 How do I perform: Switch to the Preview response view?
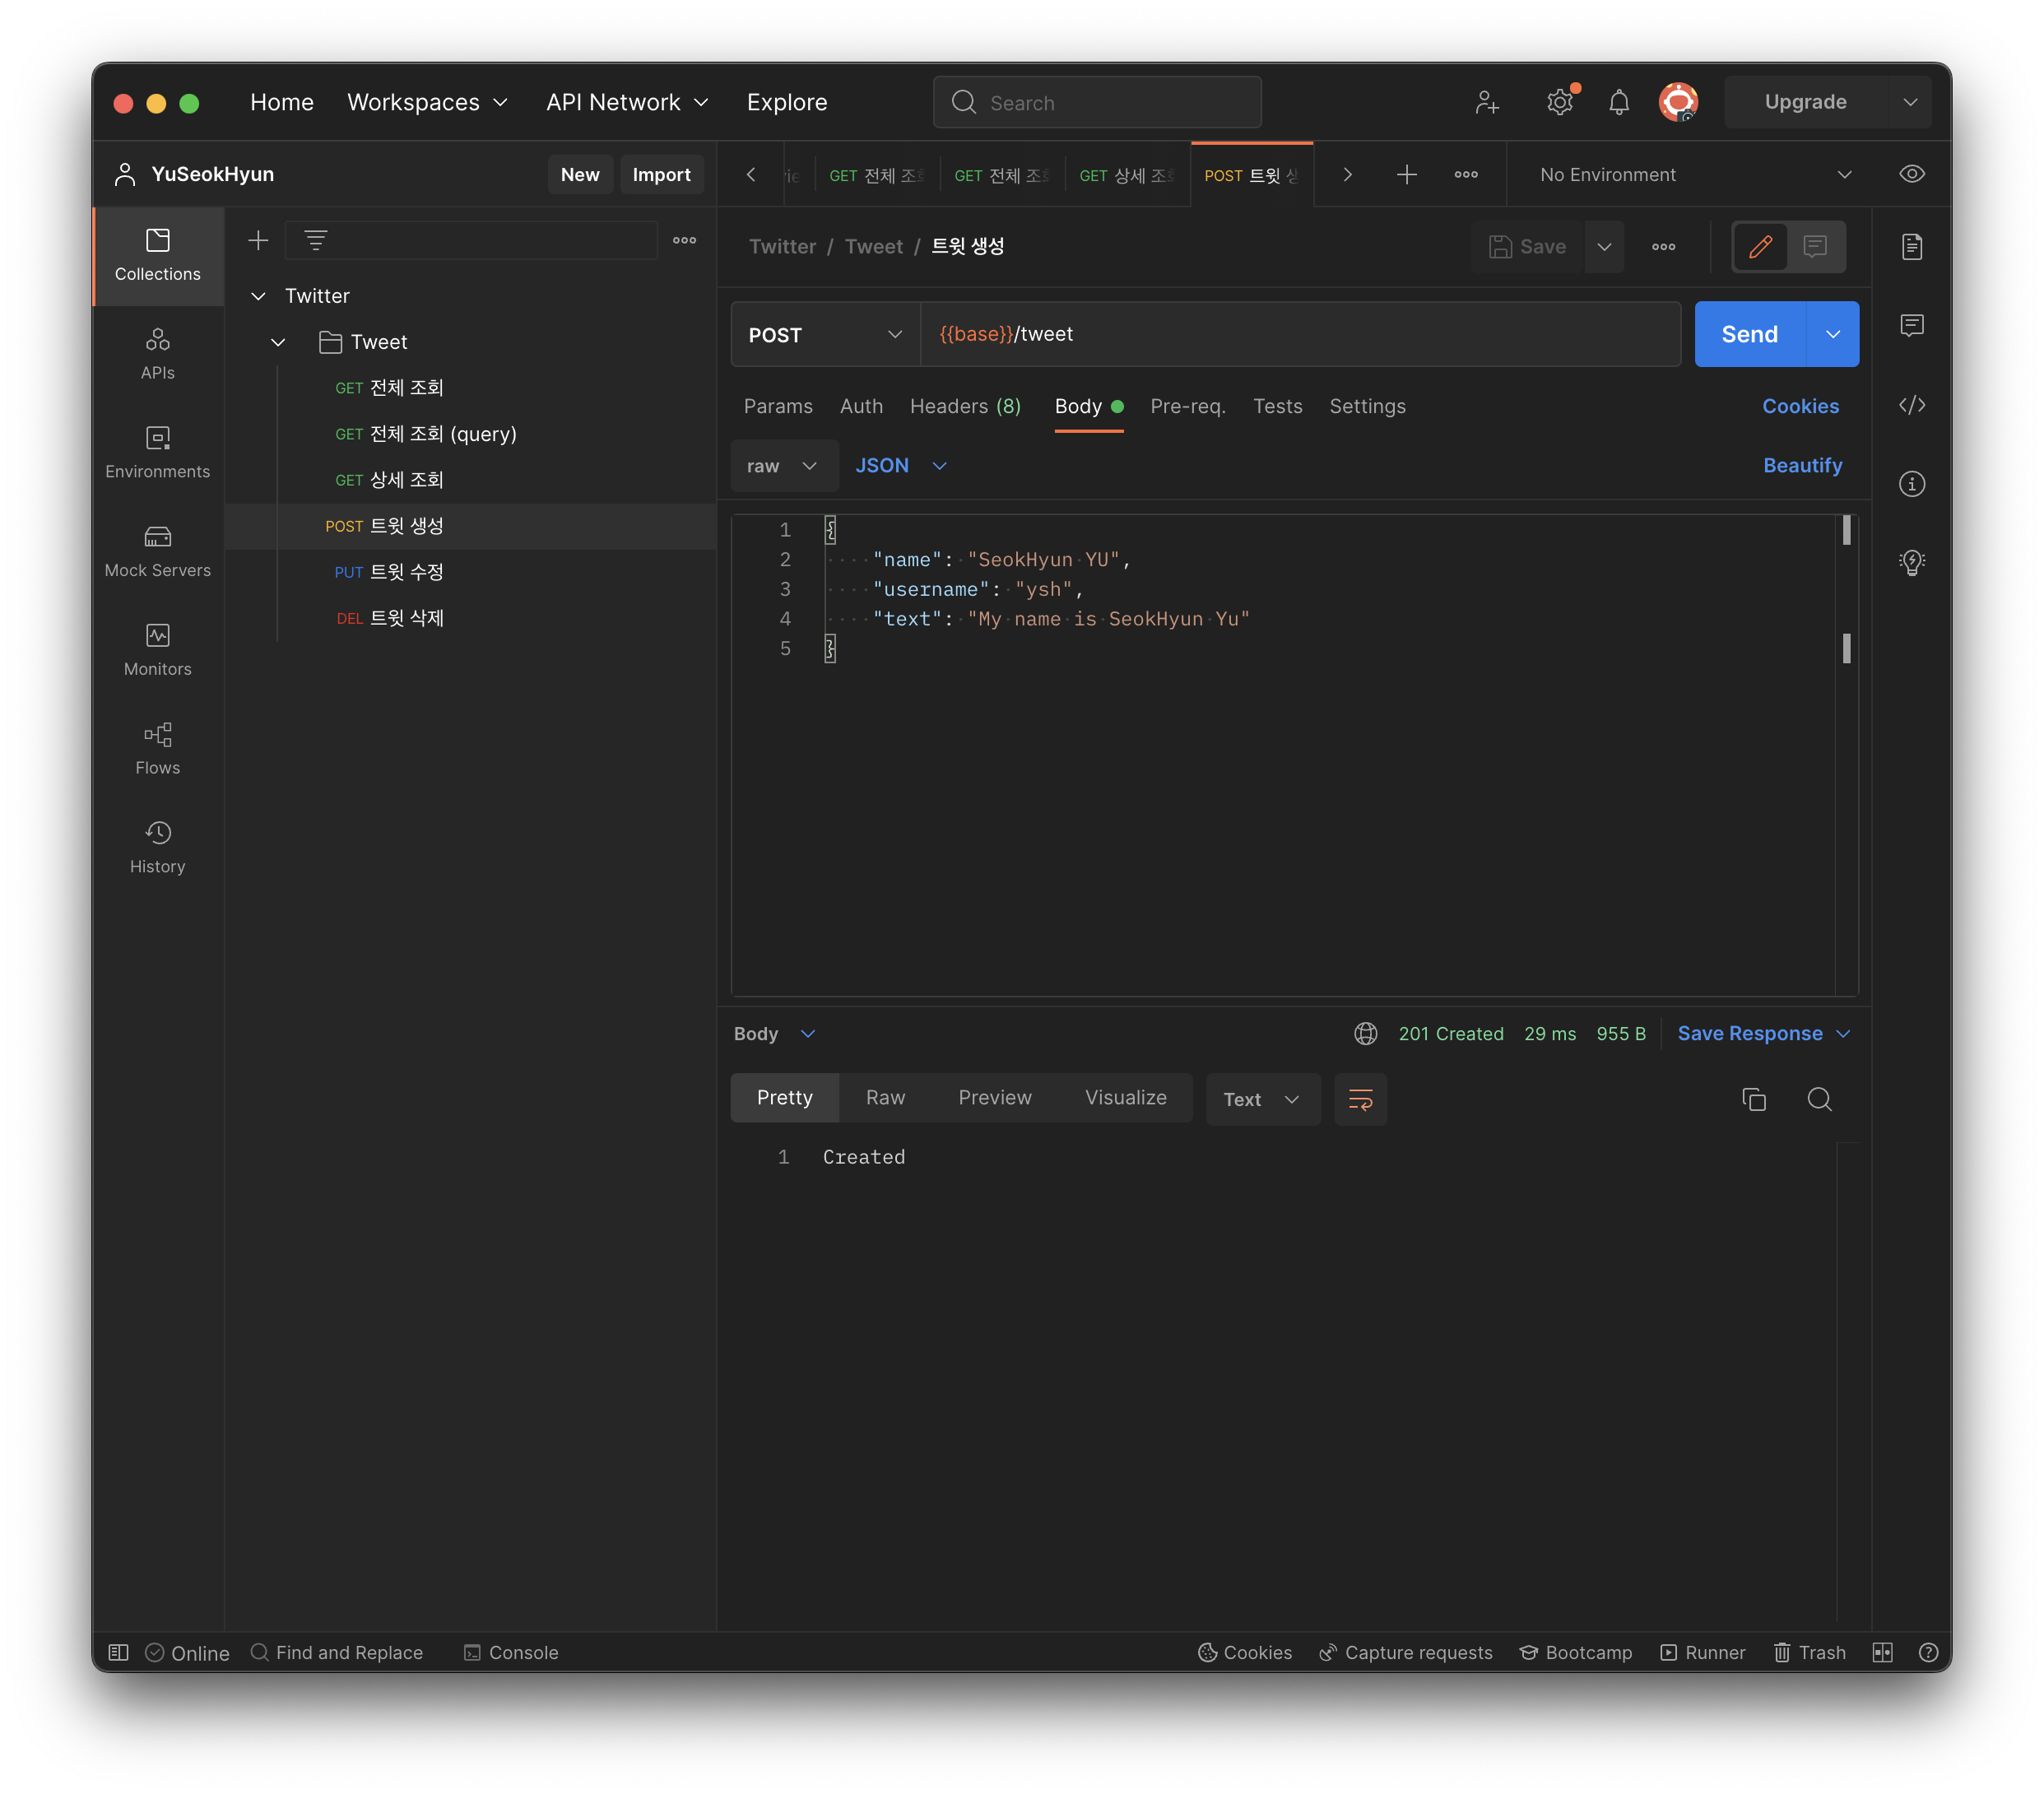pos(994,1097)
